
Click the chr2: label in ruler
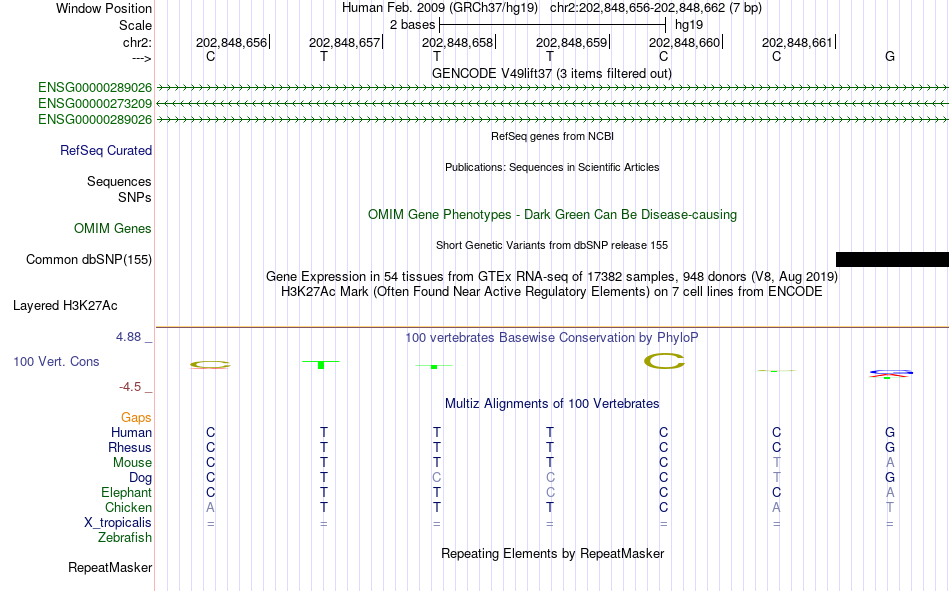pos(137,42)
